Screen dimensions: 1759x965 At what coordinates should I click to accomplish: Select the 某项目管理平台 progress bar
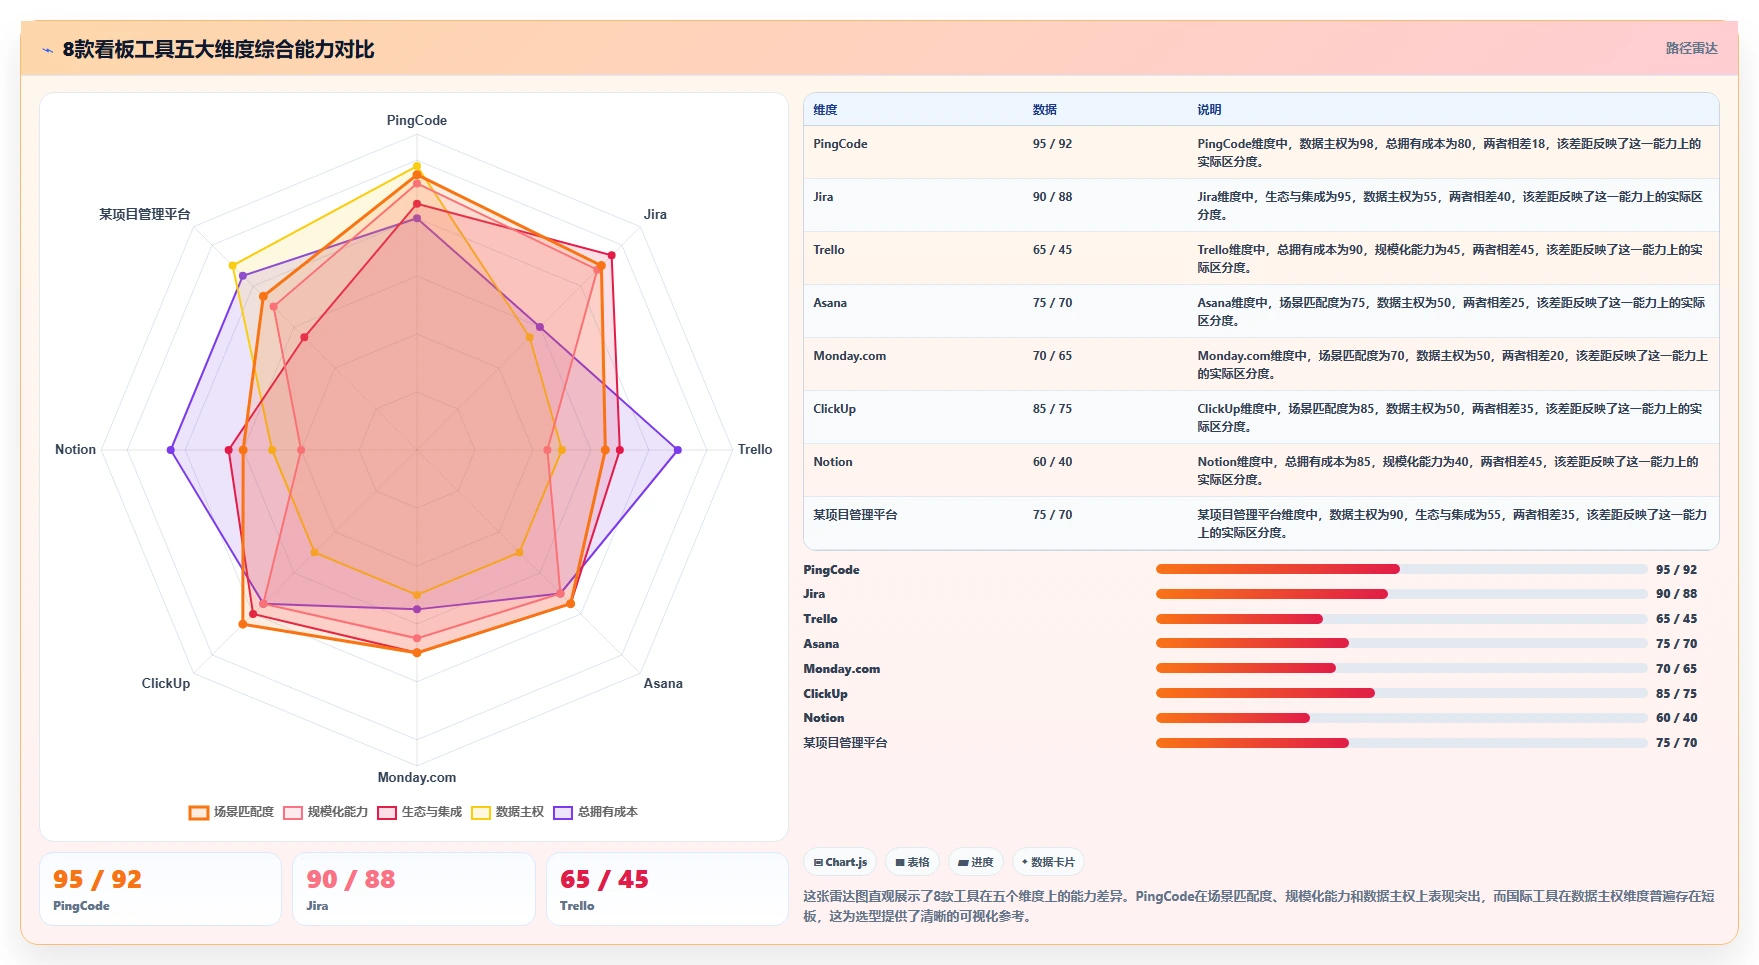tap(1401, 743)
